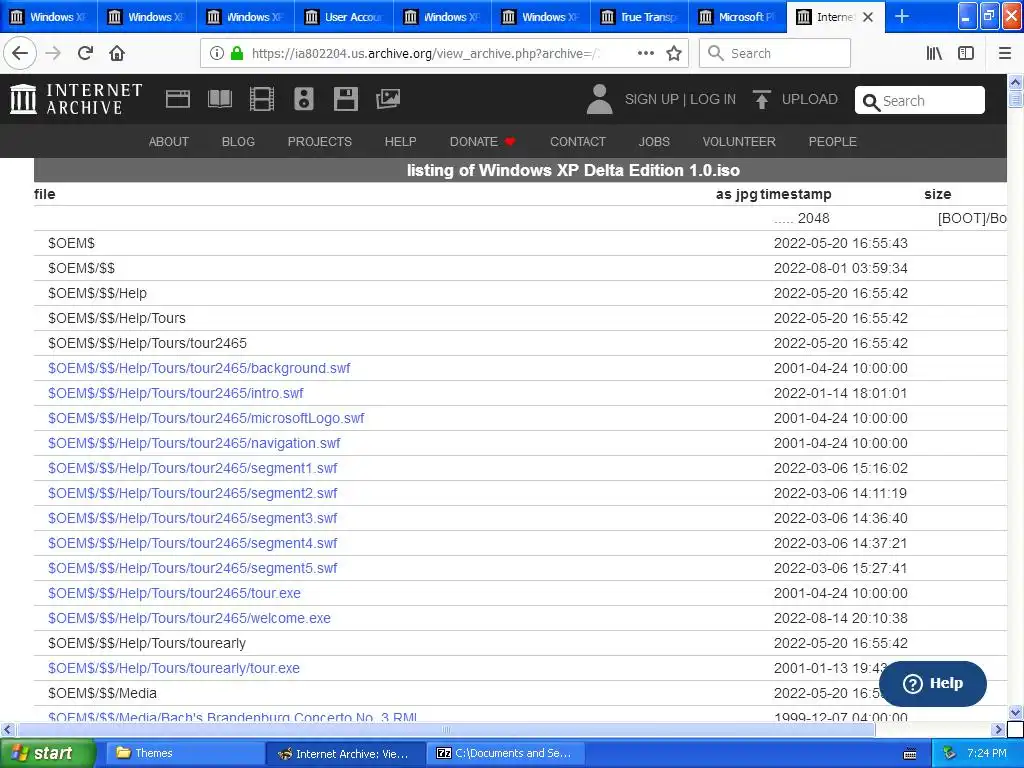Viewport: 1024px width, 768px height.
Task: Open navigation.swf file link
Action: point(194,443)
